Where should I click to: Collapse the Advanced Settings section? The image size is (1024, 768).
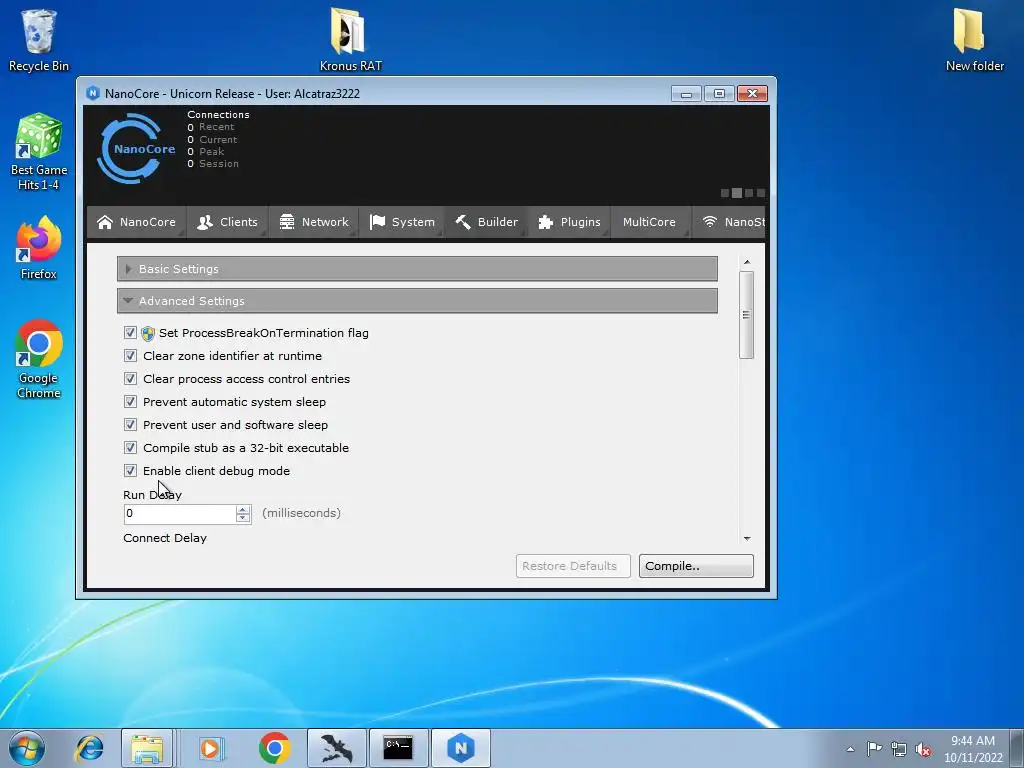(x=417, y=300)
